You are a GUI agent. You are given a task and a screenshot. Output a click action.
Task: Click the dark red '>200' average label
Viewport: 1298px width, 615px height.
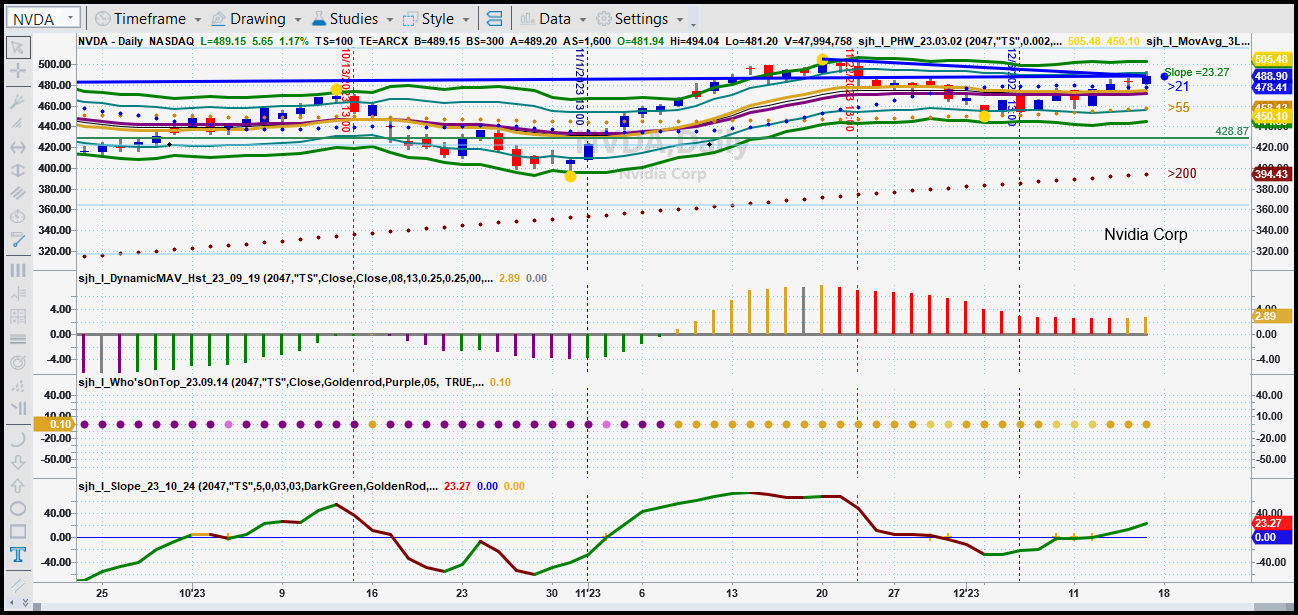[1181, 174]
